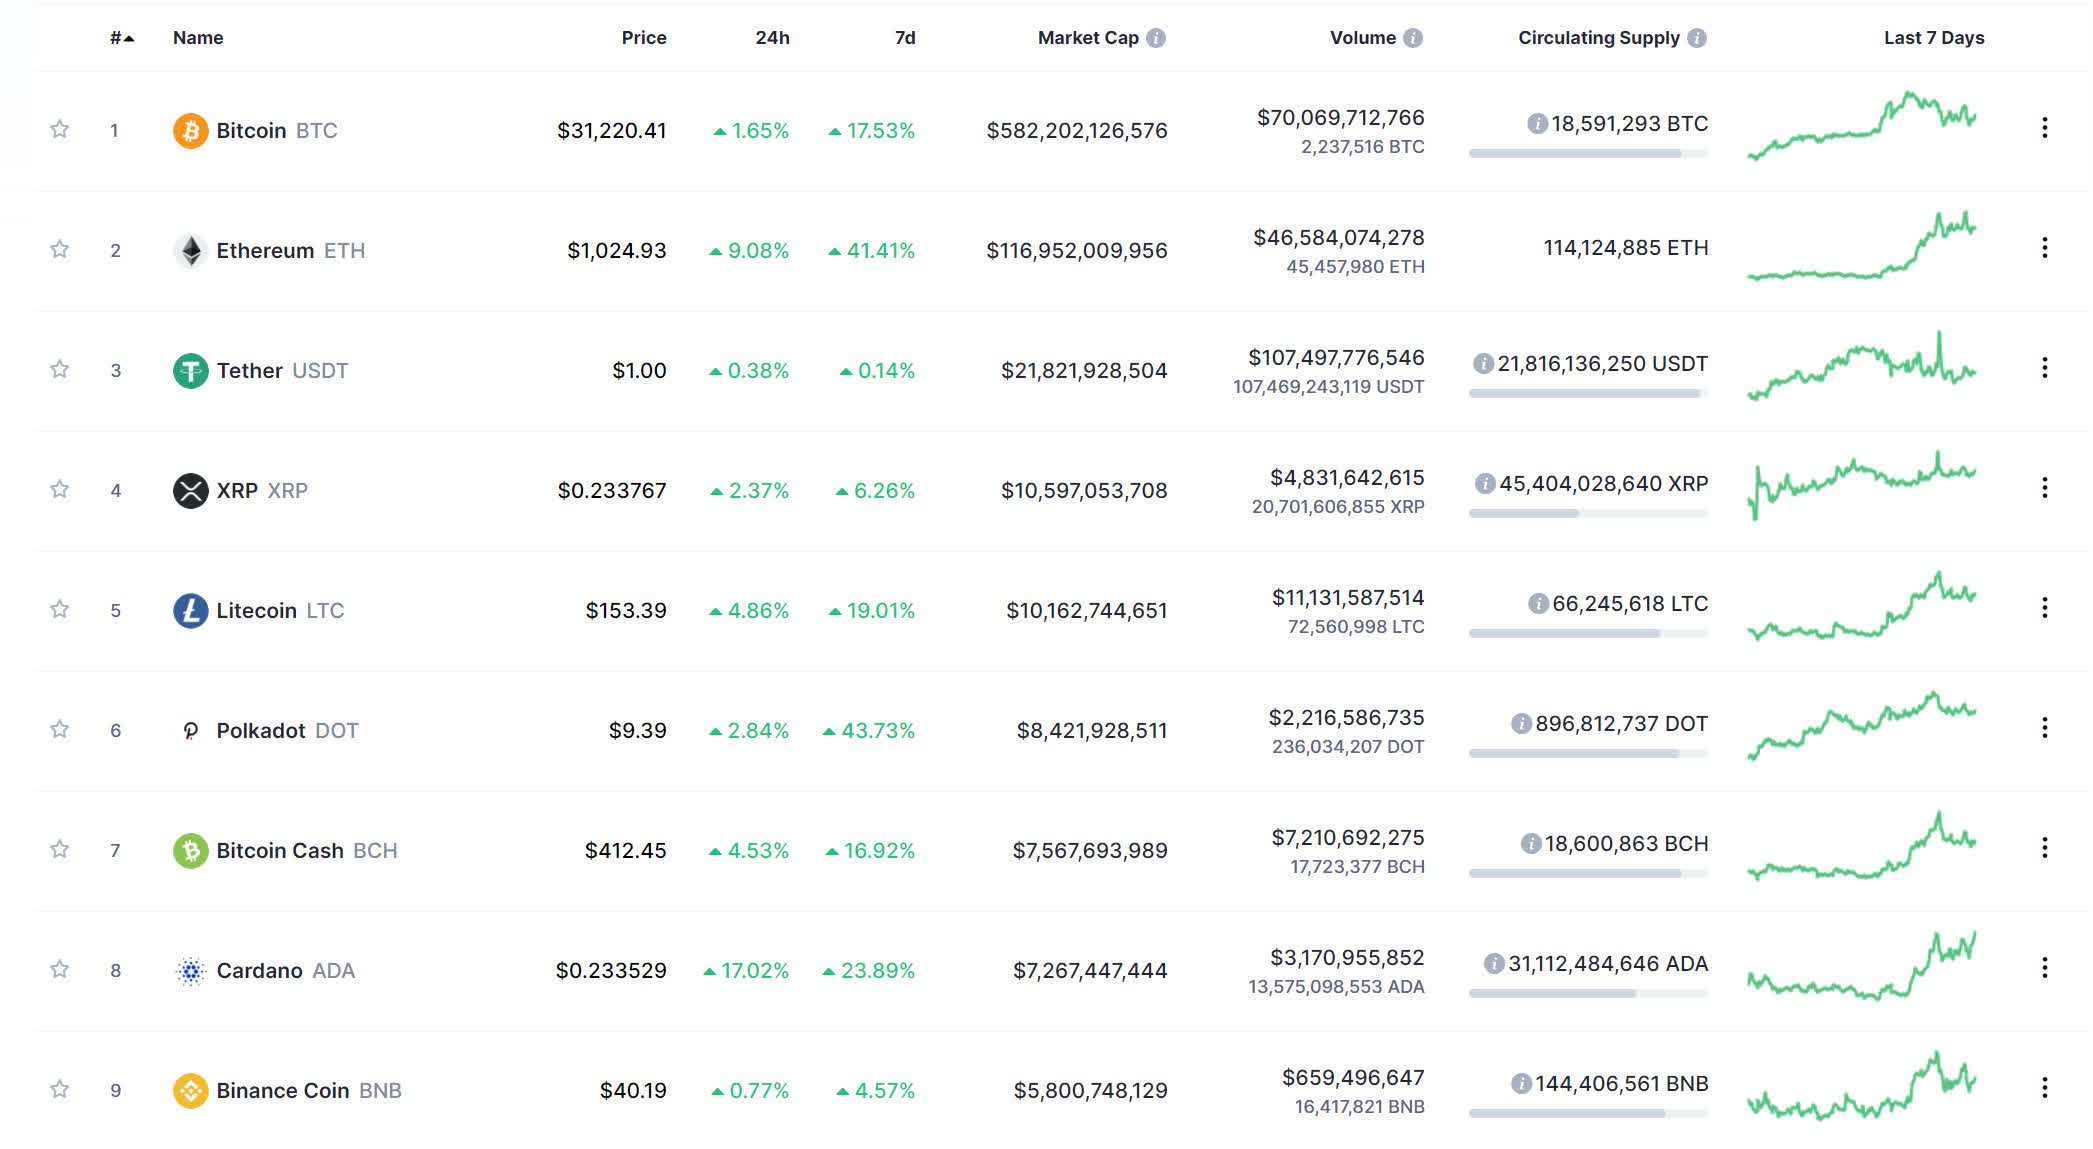This screenshot has height=1149, width=2093.
Task: Toggle the watchlist star for Cardano
Action: coord(60,969)
